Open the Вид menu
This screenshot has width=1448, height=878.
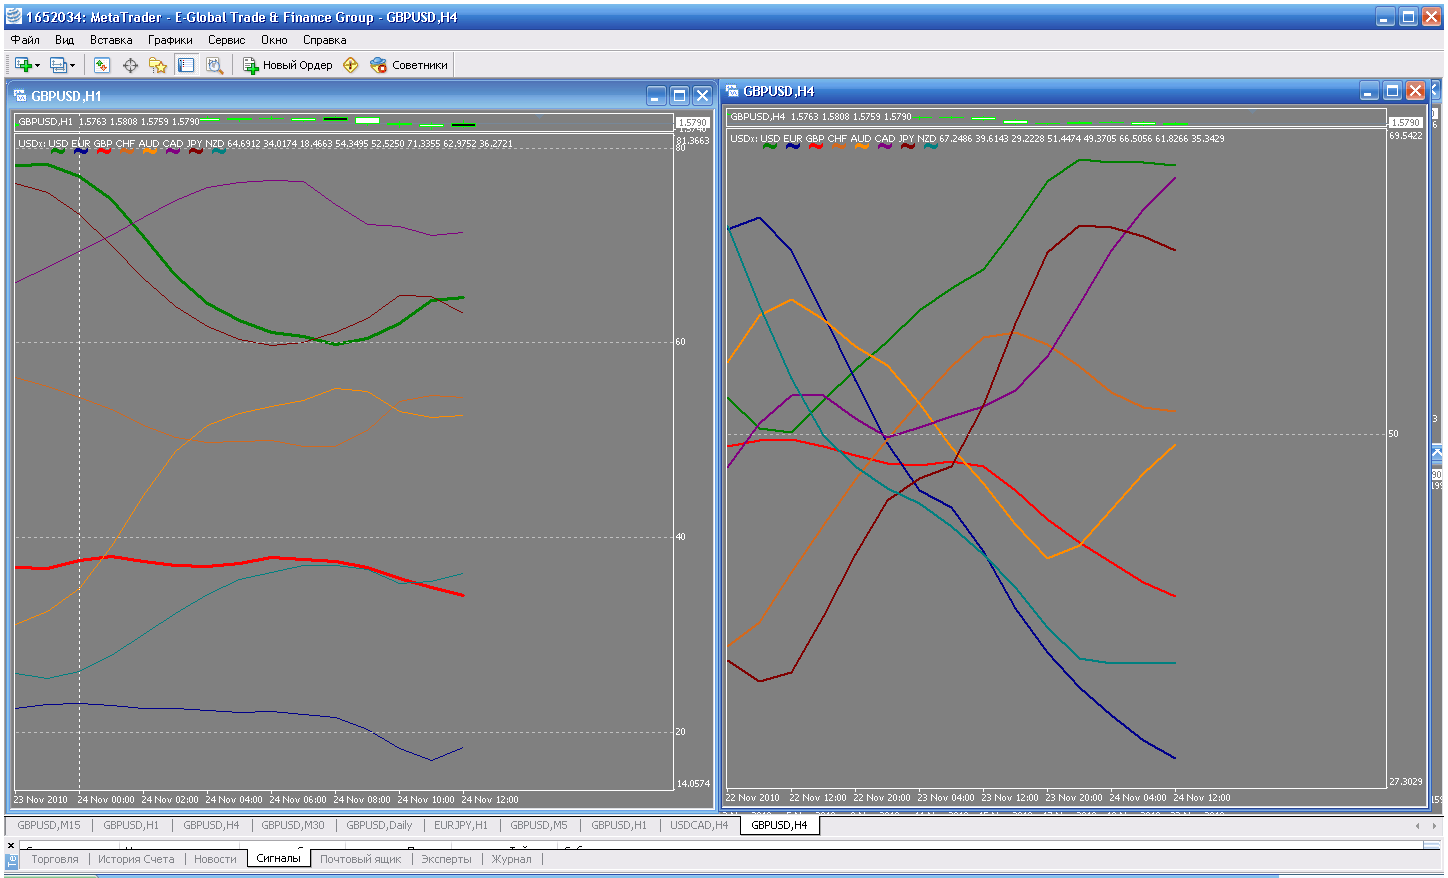click(65, 40)
